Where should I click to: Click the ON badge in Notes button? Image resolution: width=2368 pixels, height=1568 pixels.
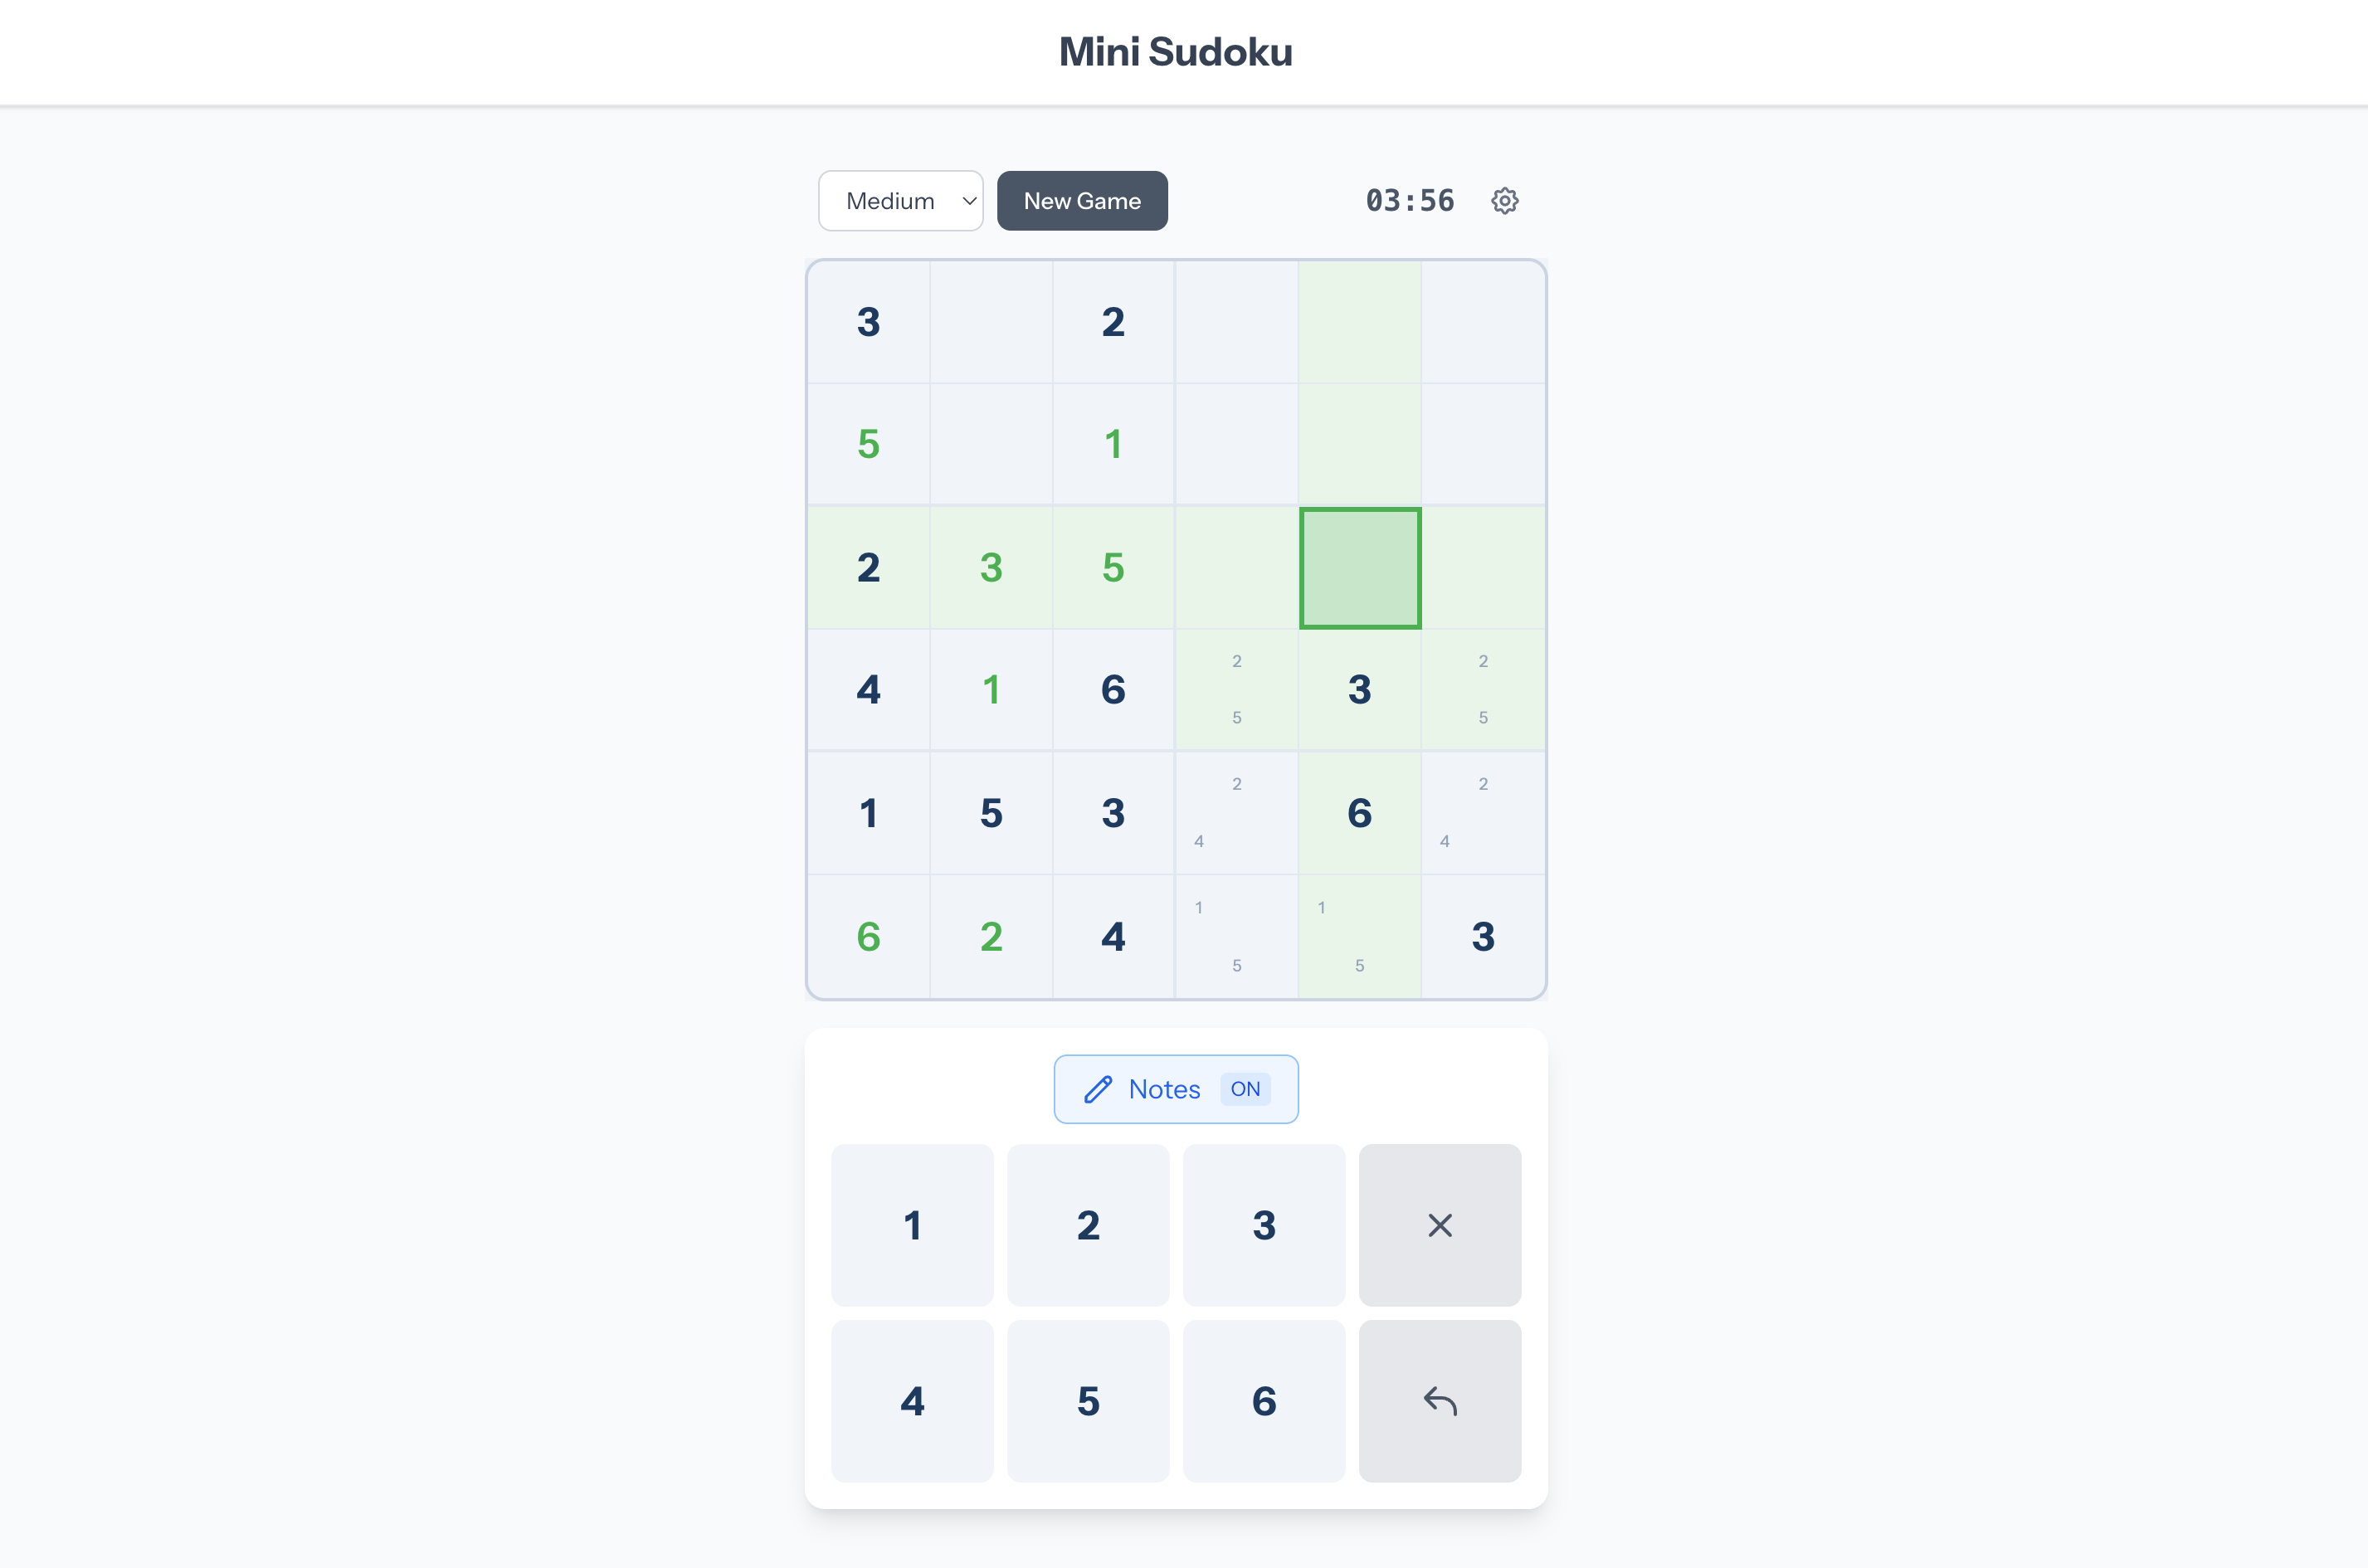[x=1245, y=1089]
